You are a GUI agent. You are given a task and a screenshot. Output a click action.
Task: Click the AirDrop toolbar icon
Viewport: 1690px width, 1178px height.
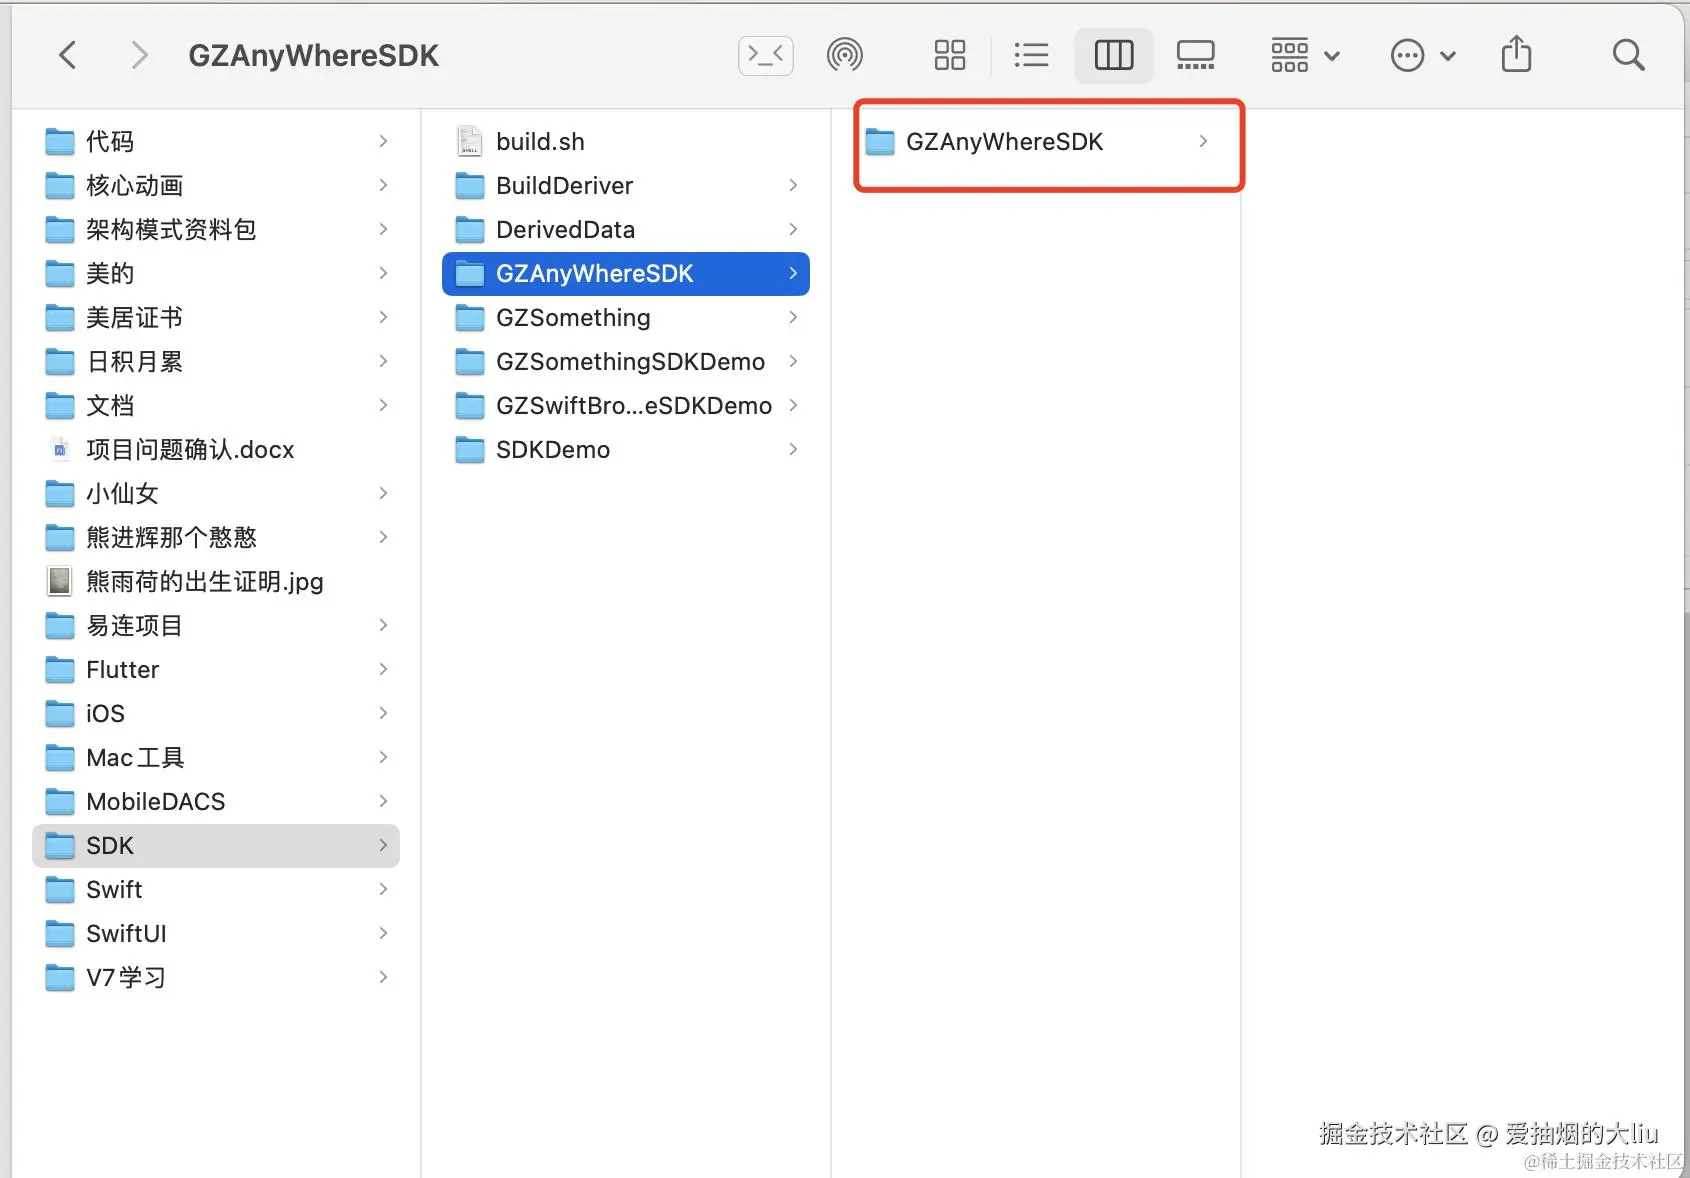point(845,55)
